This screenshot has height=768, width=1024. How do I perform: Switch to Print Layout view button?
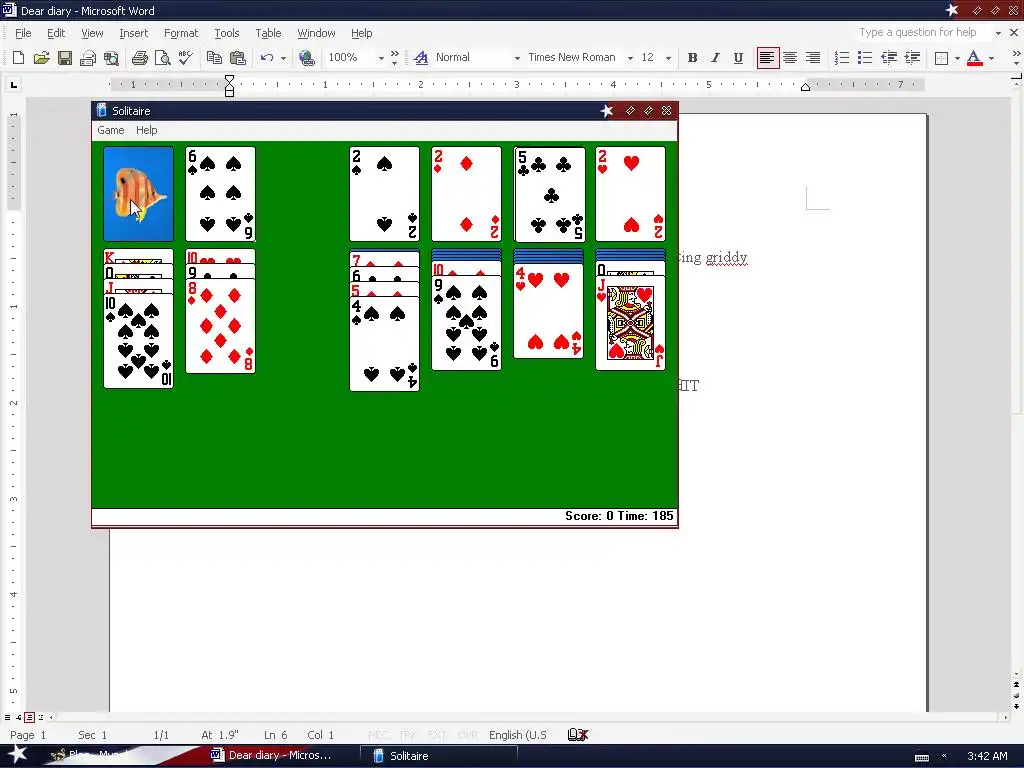29,717
